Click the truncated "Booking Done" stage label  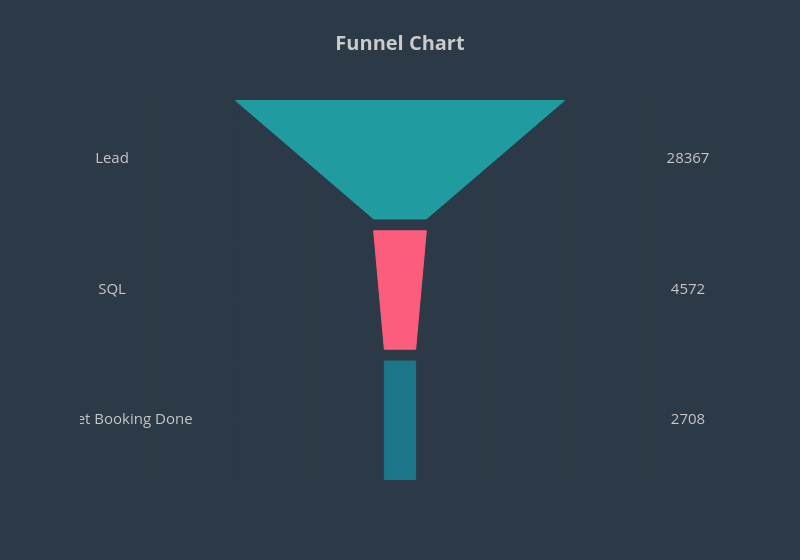137,419
